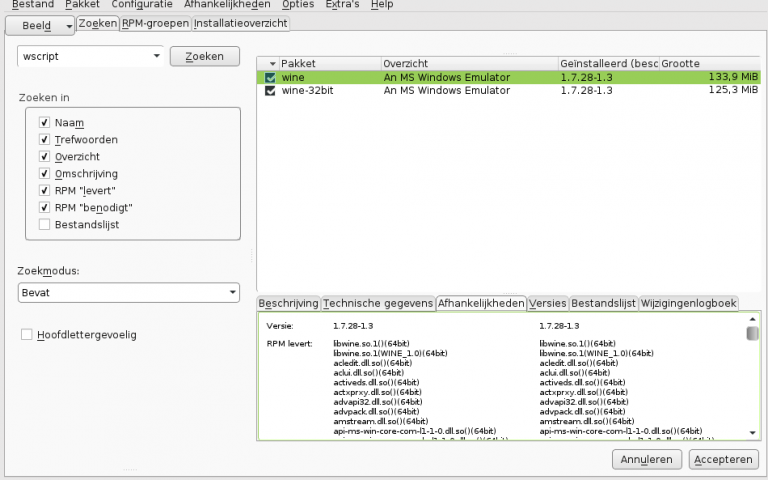
Task: Open the search term history dropdown arrow
Action: click(x=155, y=57)
